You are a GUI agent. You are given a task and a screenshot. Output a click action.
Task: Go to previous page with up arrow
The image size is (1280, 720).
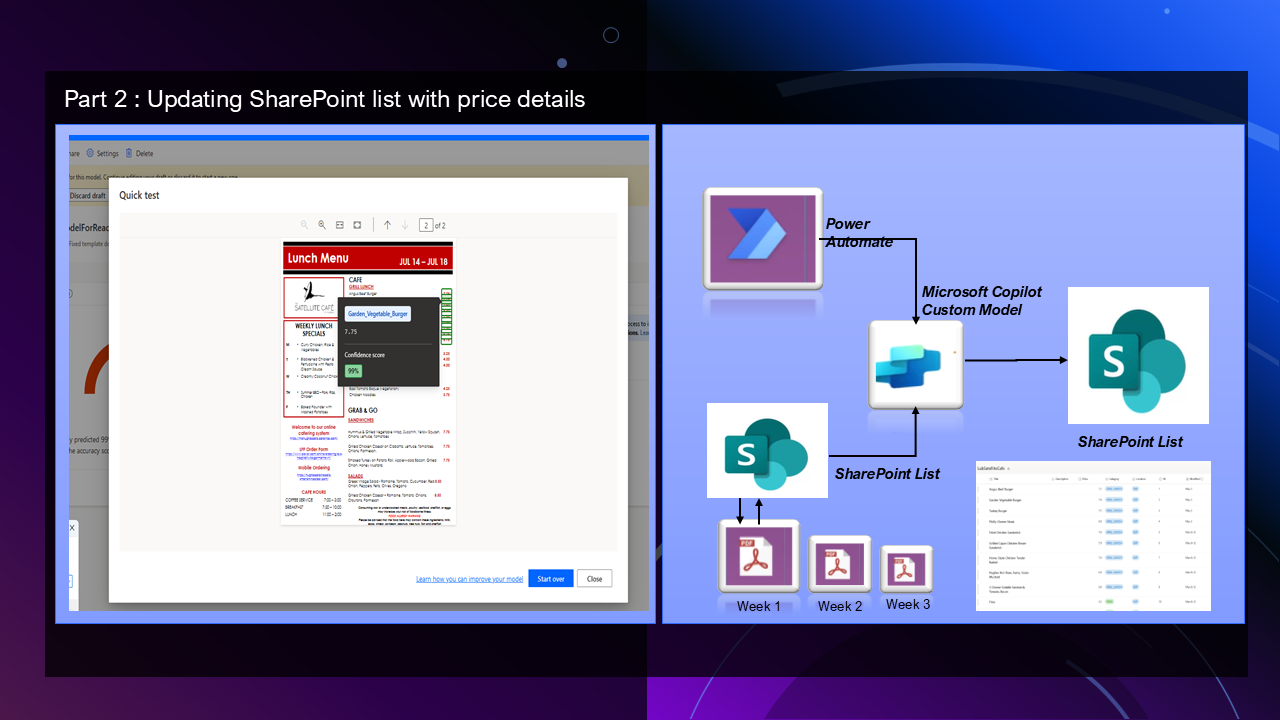388,225
